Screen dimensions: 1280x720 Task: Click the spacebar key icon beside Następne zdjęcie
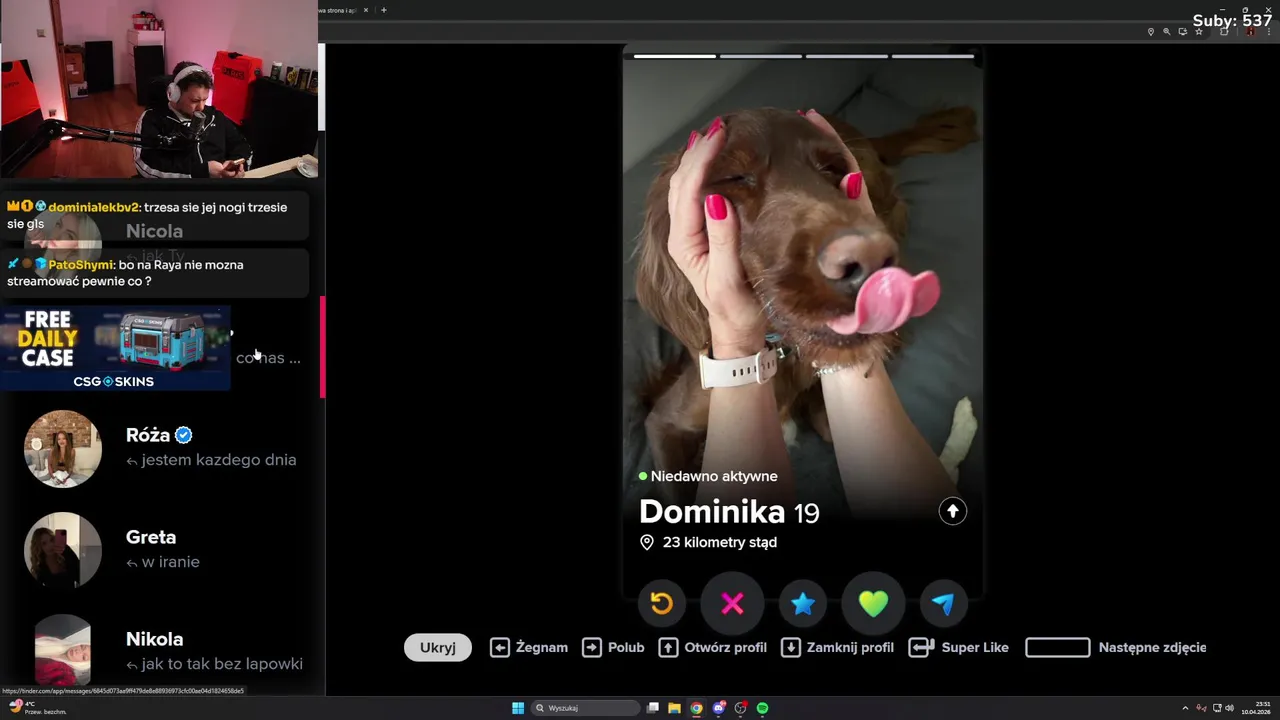coord(1058,647)
